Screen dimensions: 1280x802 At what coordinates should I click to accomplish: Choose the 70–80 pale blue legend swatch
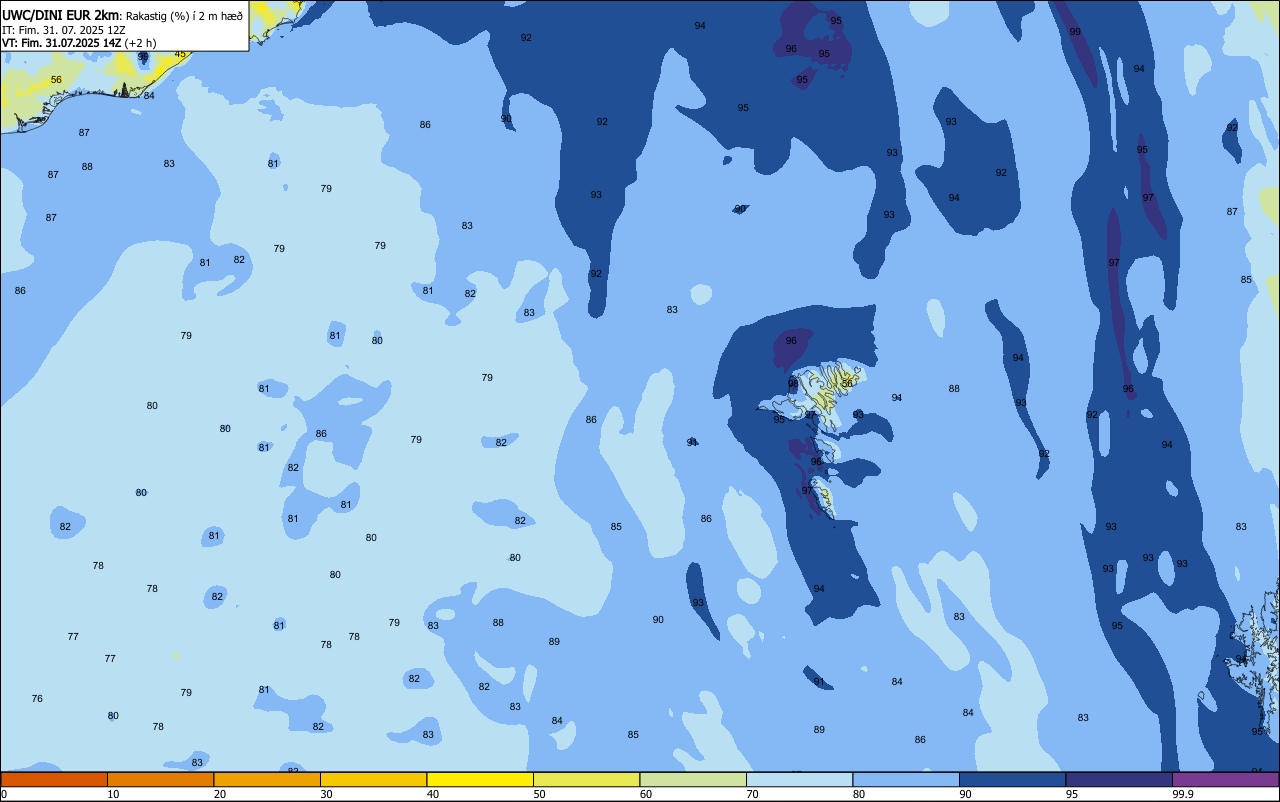pyautogui.click(x=799, y=779)
